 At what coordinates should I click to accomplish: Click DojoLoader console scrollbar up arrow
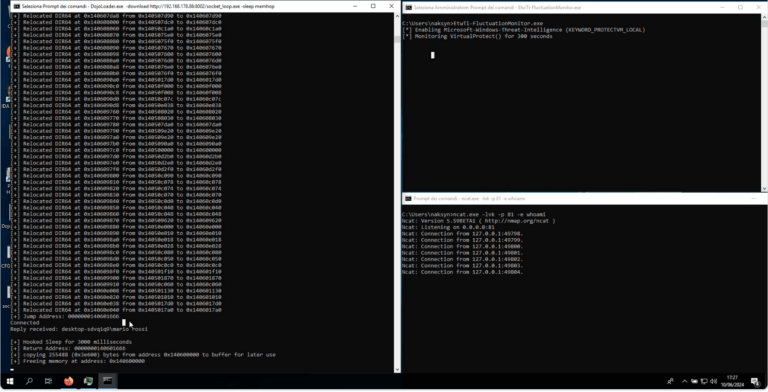397,16
